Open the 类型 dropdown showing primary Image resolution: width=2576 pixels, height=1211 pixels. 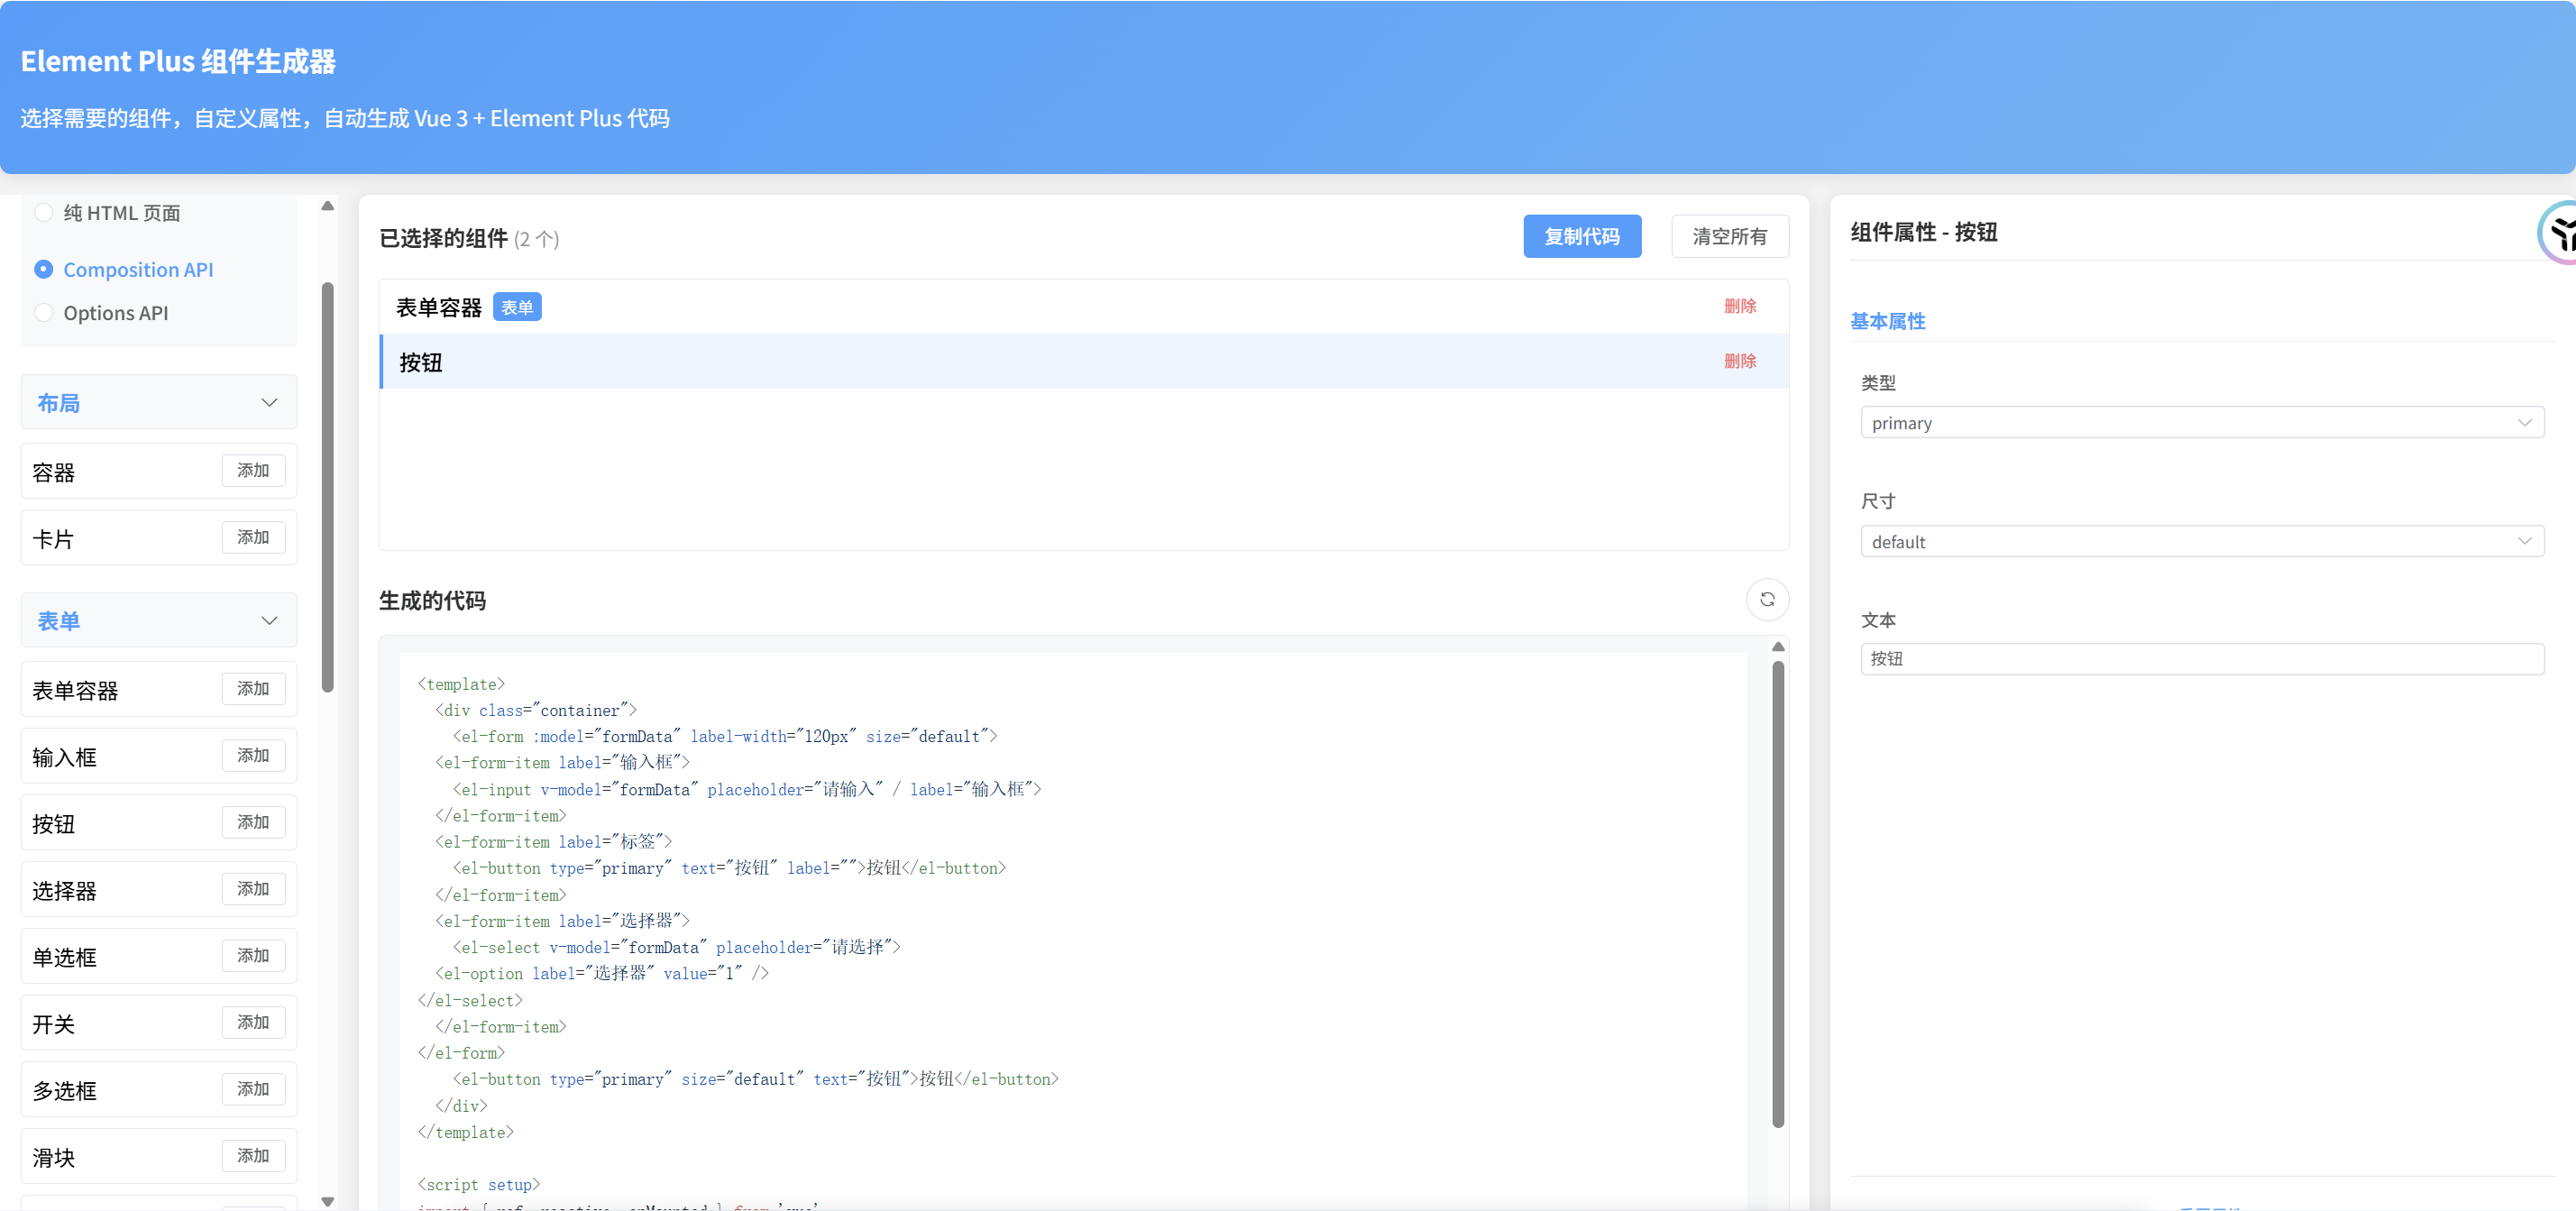coord(2202,422)
